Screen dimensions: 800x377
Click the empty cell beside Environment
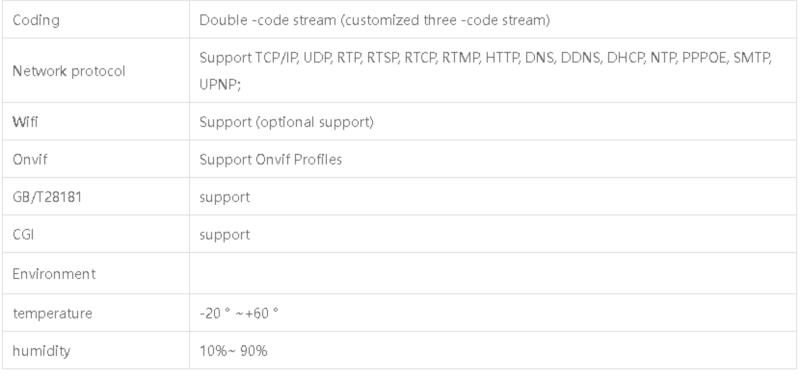pos(493,273)
